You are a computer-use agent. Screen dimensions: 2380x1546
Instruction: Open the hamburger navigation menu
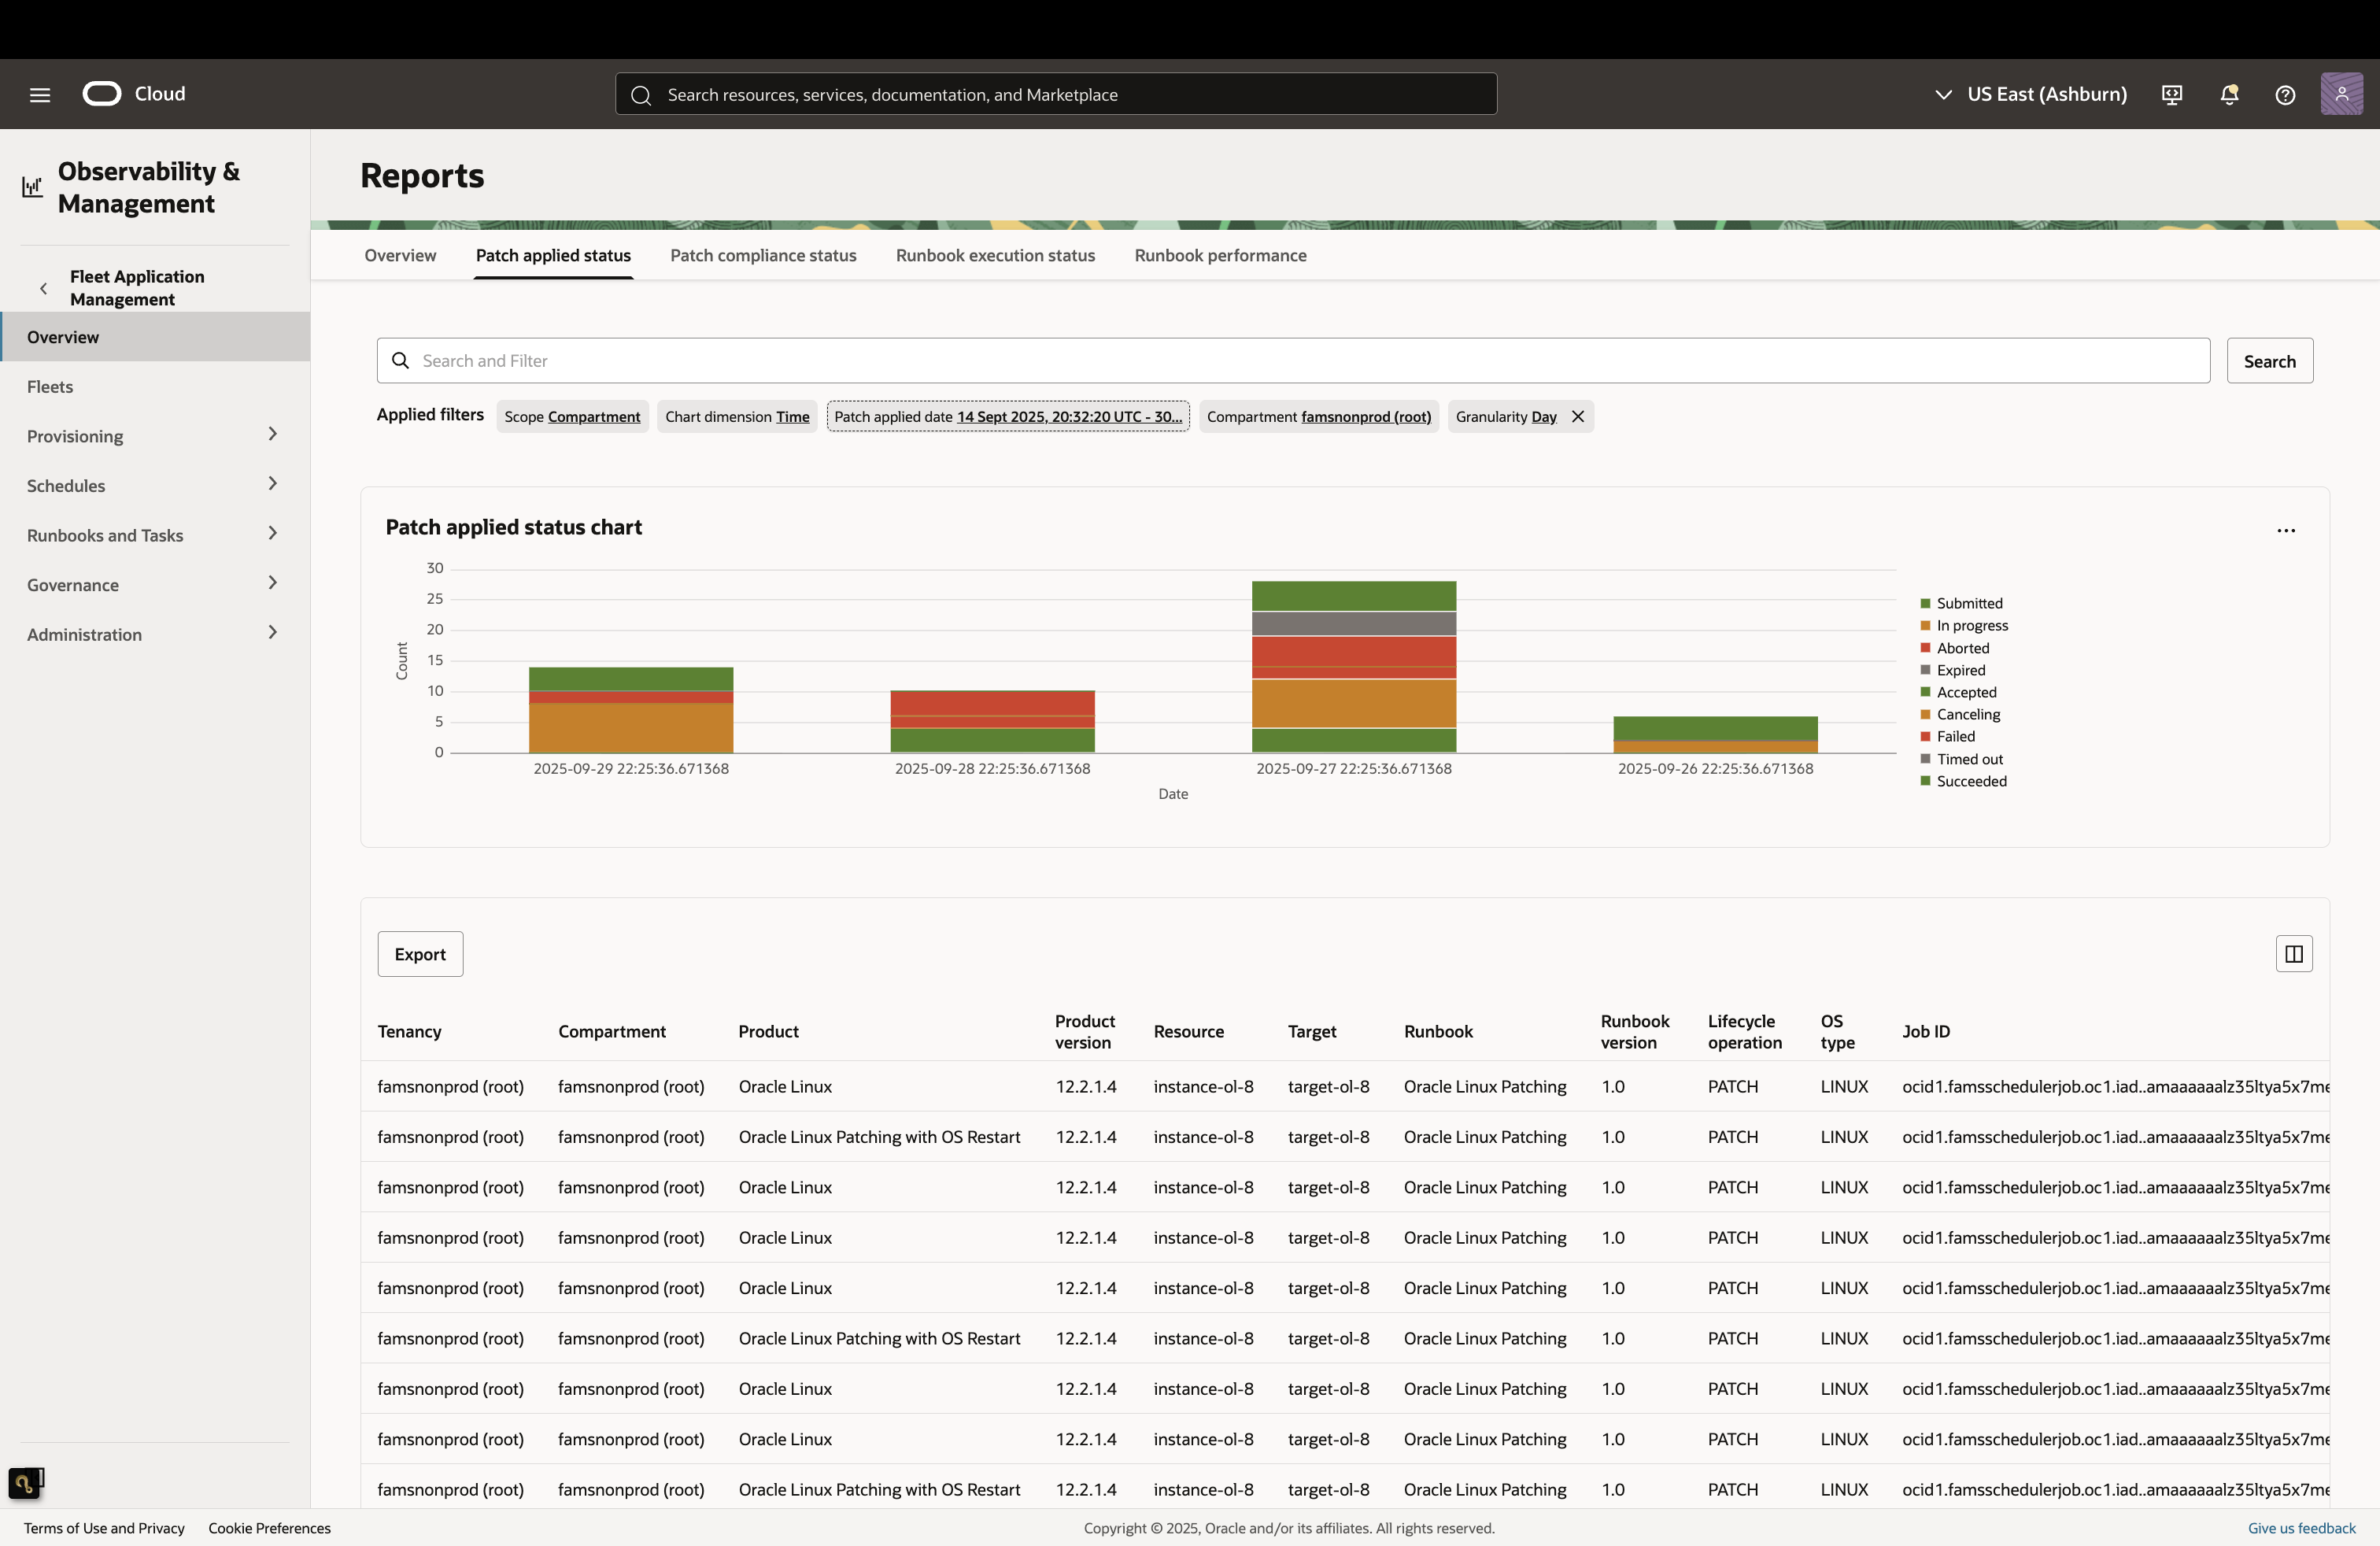pos(40,94)
